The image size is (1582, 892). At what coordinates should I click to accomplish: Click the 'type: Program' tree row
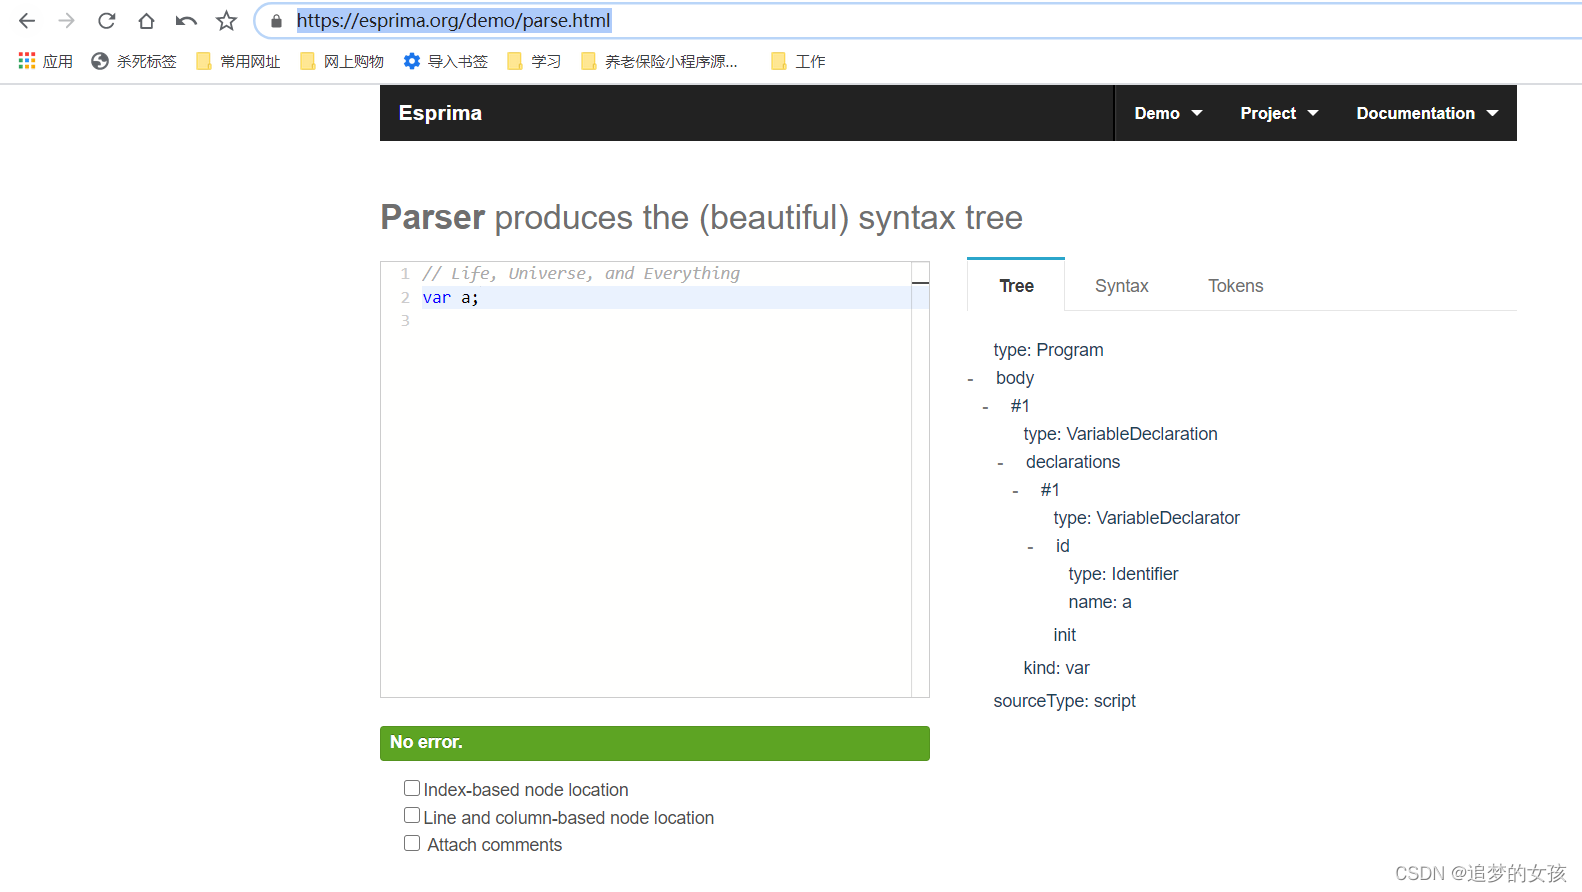click(x=1048, y=350)
